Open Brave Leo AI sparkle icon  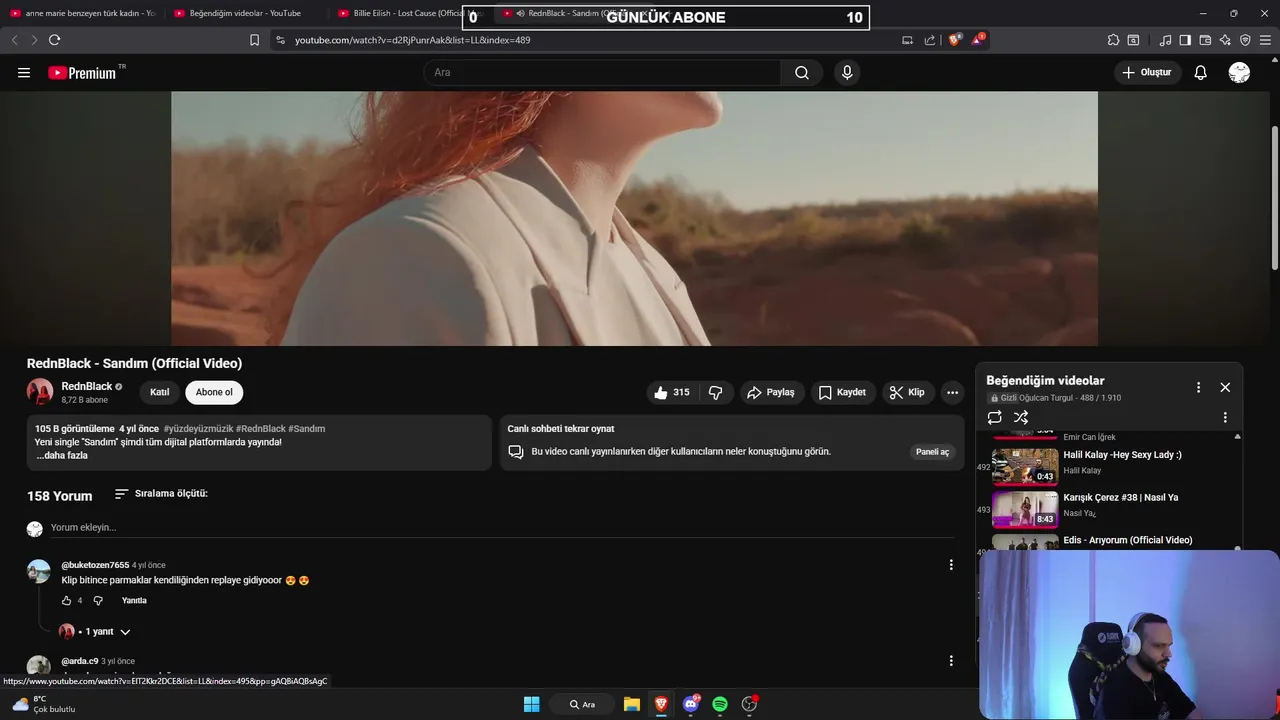[x=1225, y=40]
